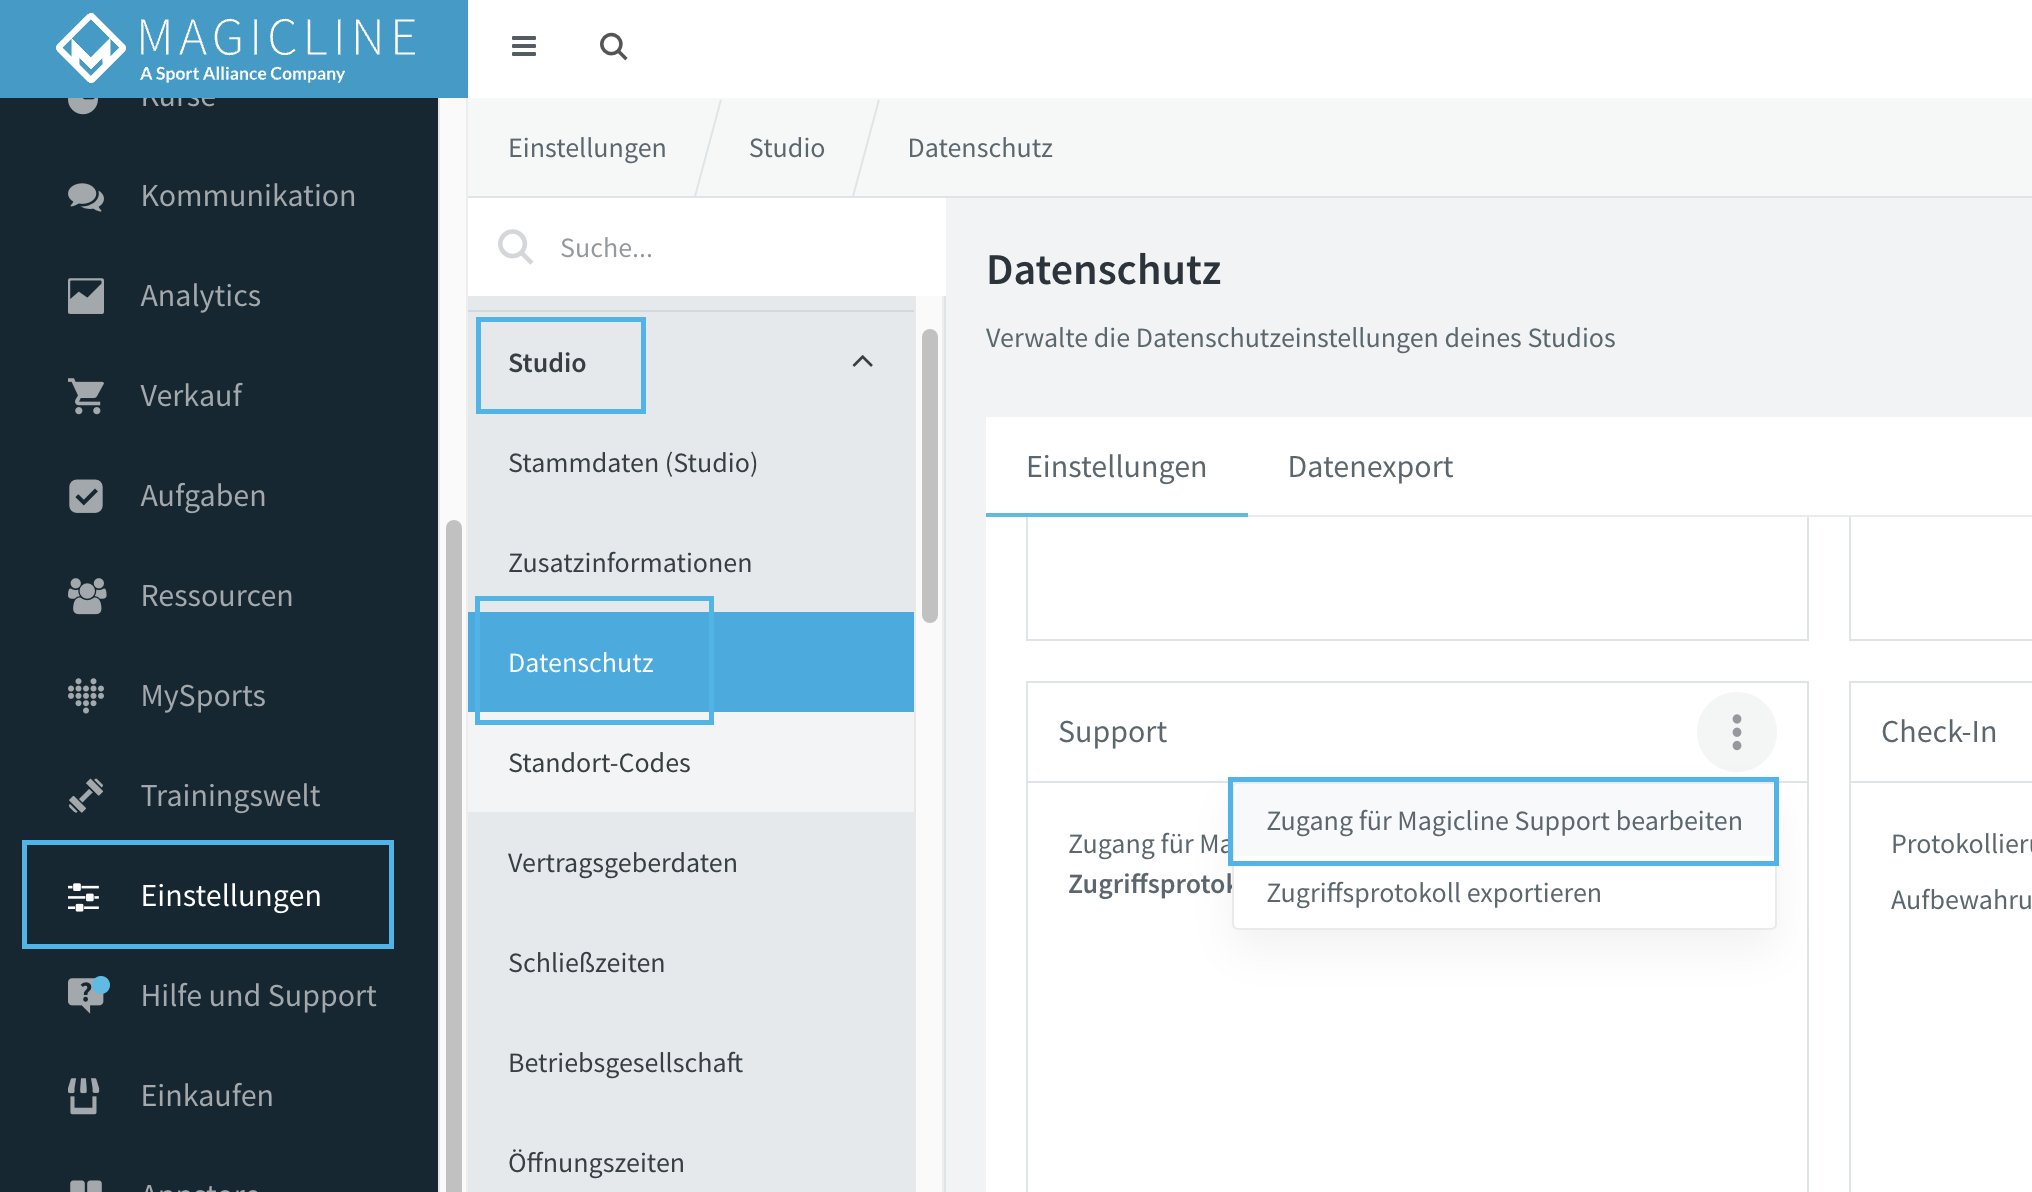Select the Kommunikation chat icon

click(x=86, y=196)
